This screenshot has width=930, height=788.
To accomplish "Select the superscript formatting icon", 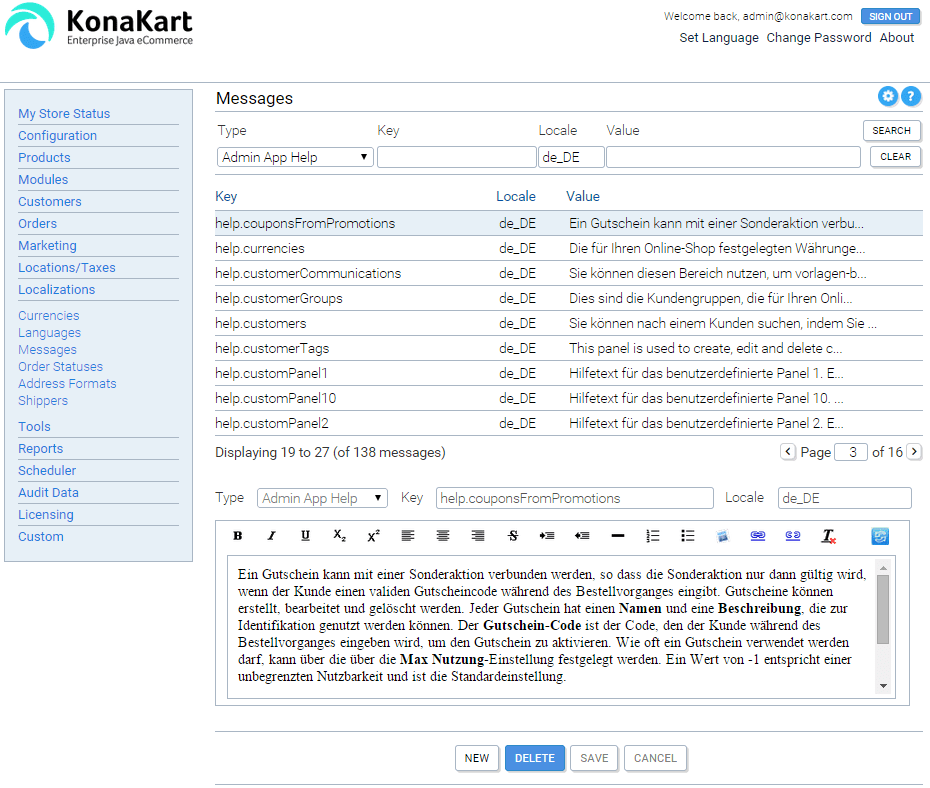I will pos(372,536).
